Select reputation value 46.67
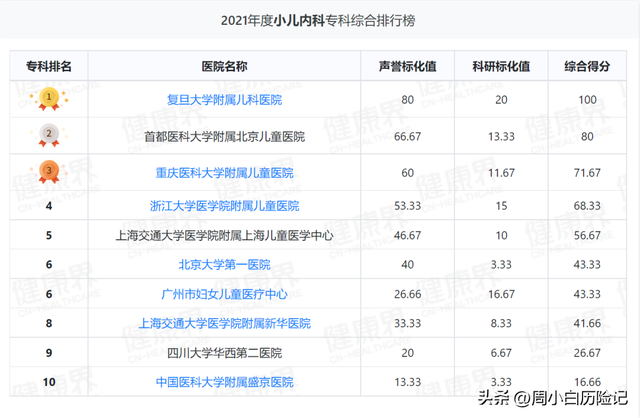The image size is (640, 418). point(407,235)
